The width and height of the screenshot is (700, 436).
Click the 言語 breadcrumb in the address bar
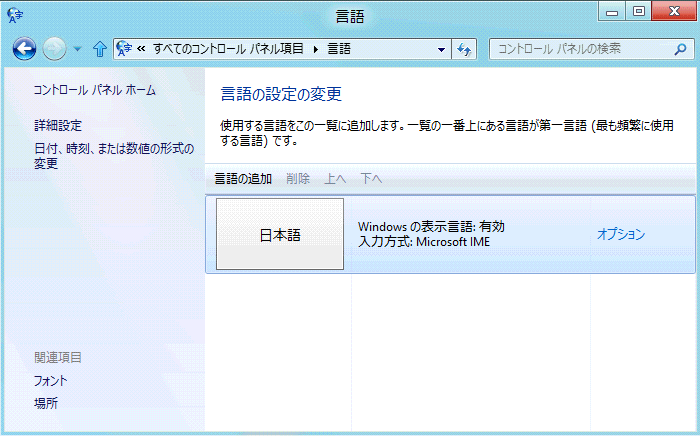(x=339, y=49)
